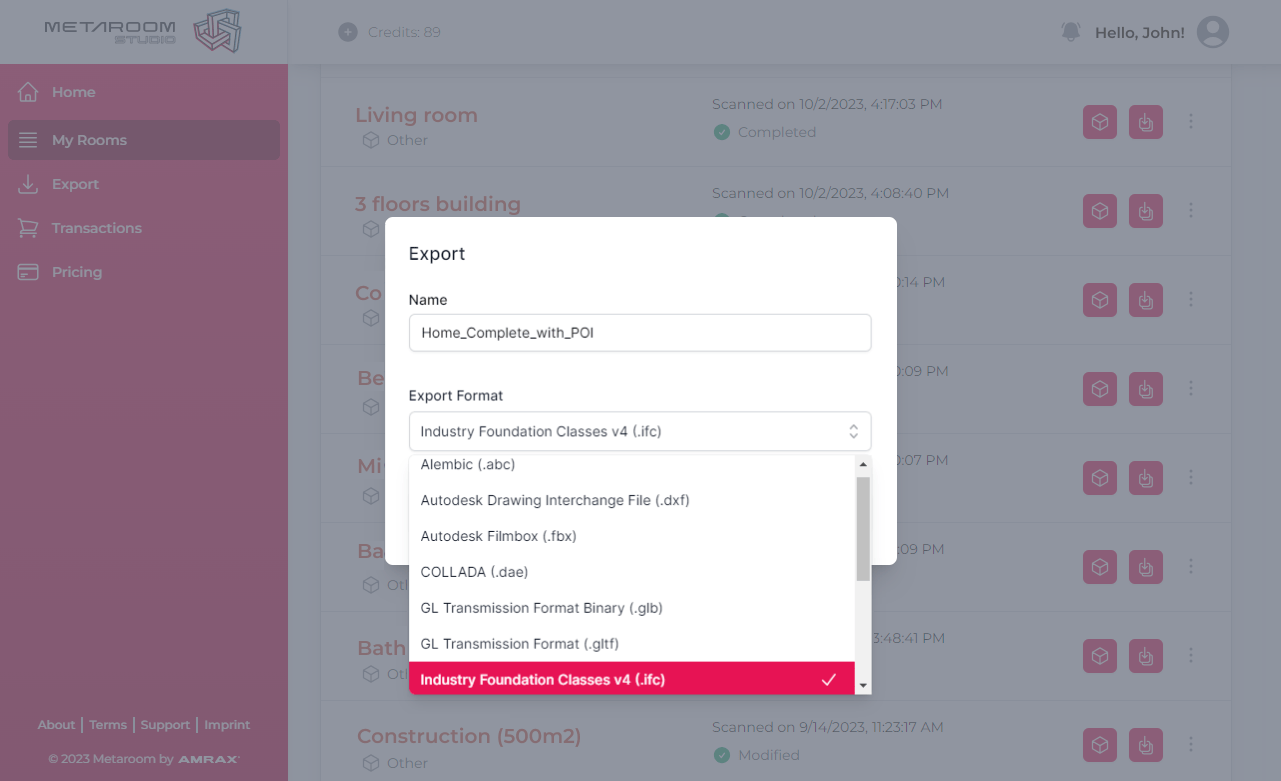The width and height of the screenshot is (1281, 781).
Task: Click the Completed status check for Living room
Action: [x=721, y=131]
